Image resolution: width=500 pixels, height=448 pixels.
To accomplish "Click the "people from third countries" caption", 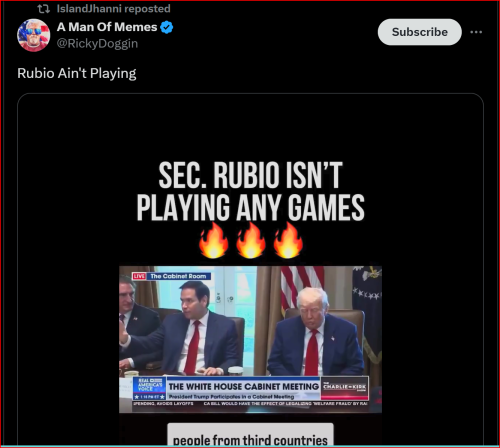I will point(250,440).
